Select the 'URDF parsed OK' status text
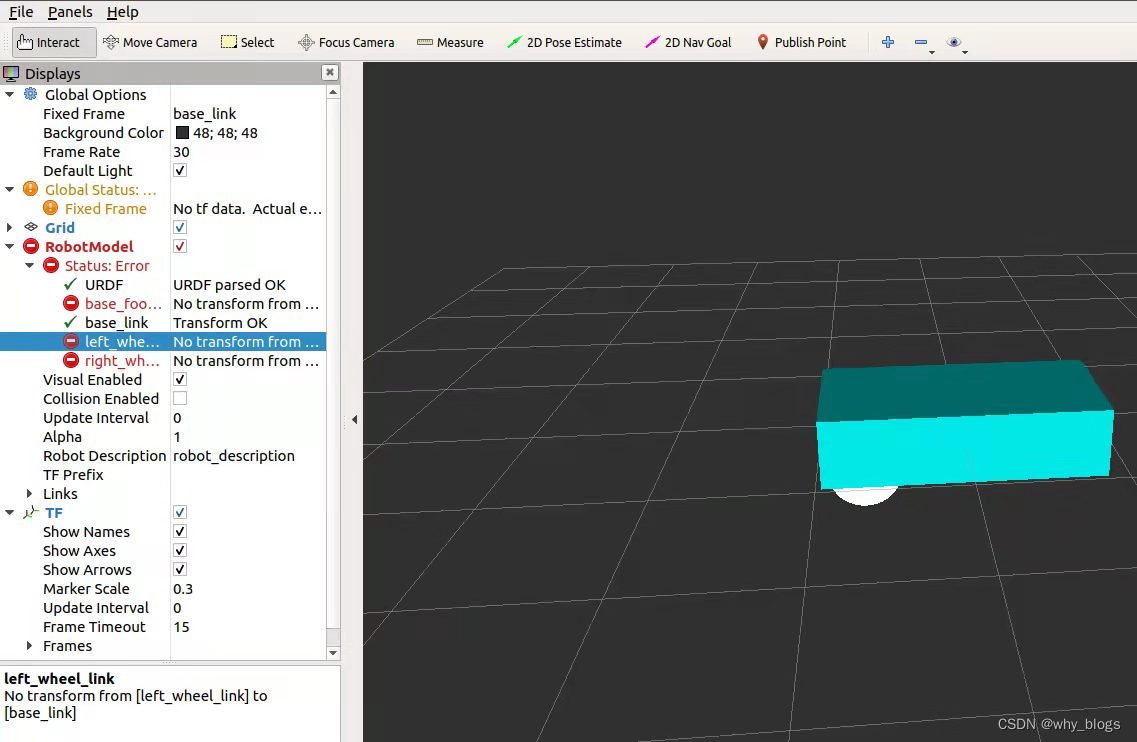 tap(229, 284)
